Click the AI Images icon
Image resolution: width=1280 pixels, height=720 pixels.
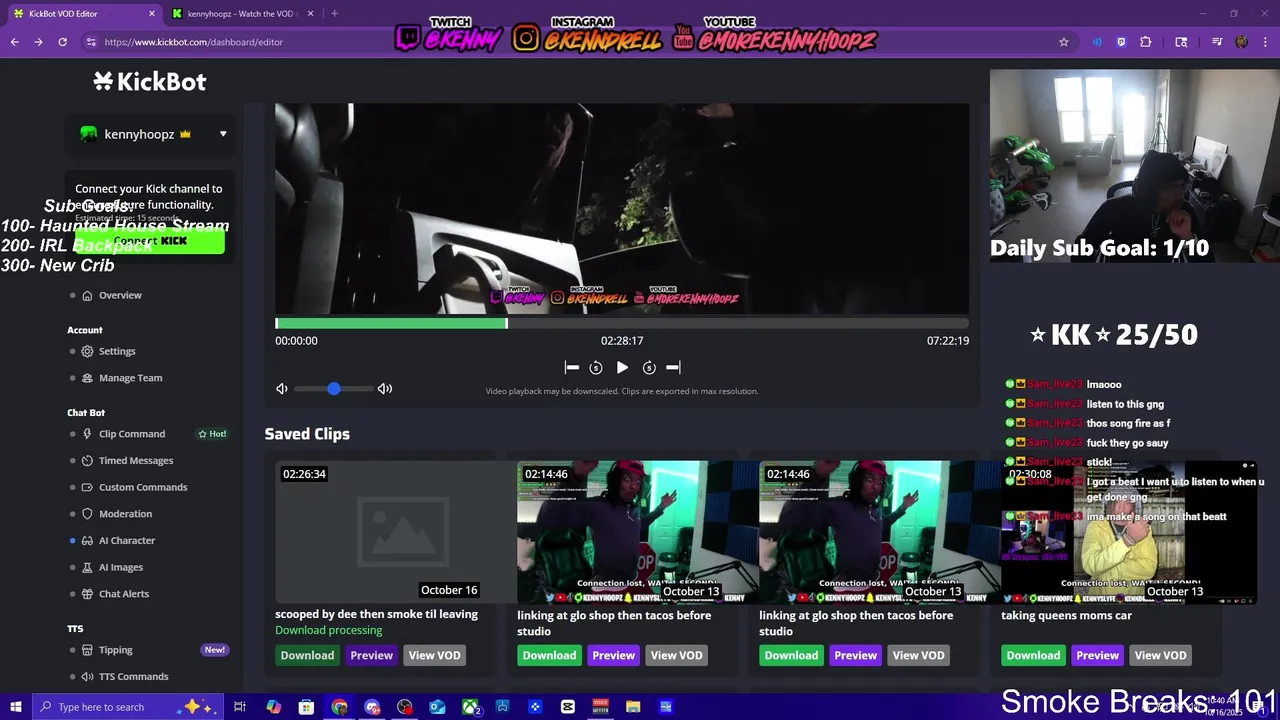(87, 568)
